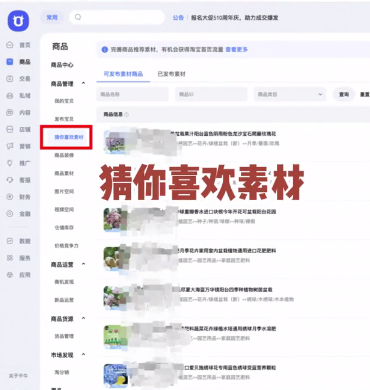Open 仓储库存 menu entry
This screenshot has height=390, width=370.
click(64, 228)
